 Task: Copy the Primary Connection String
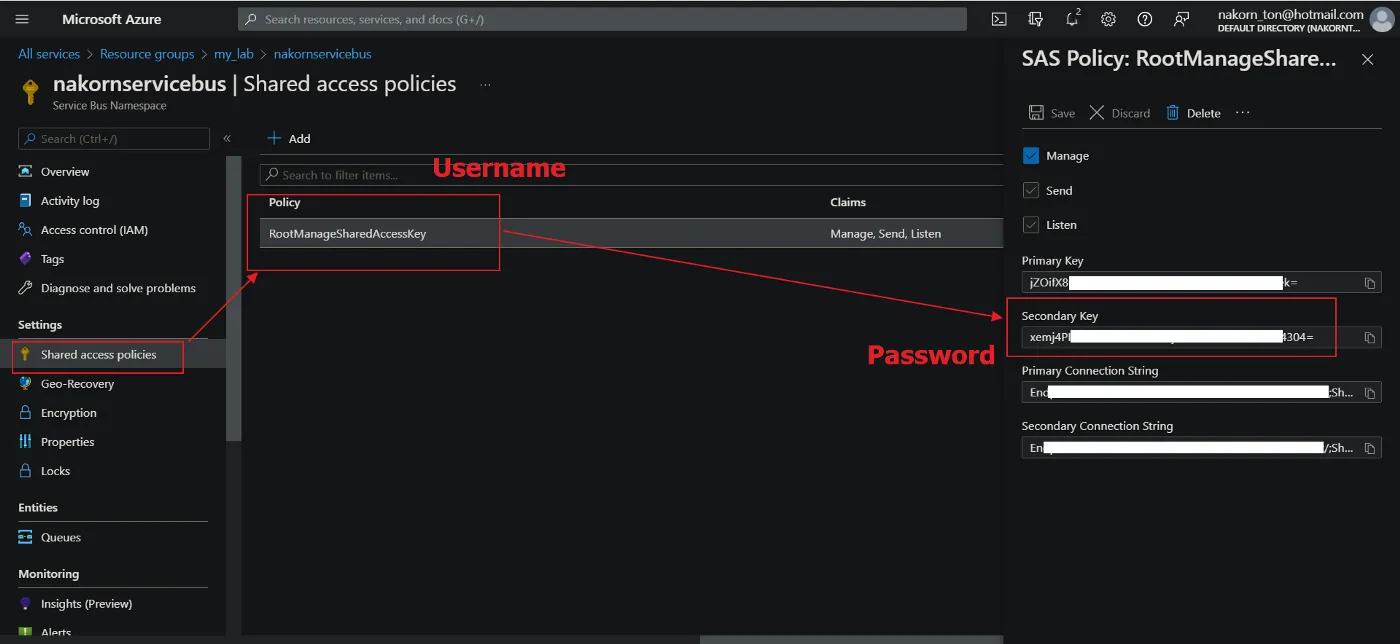[x=1370, y=393]
